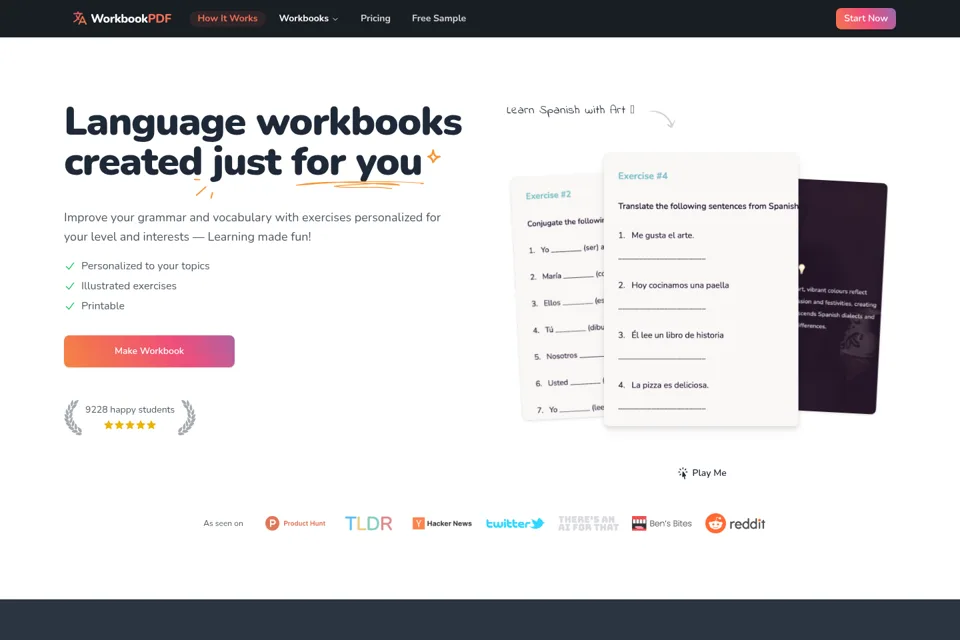
Task: Click the checkmark beside Personalized to your topics
Action: (70, 266)
